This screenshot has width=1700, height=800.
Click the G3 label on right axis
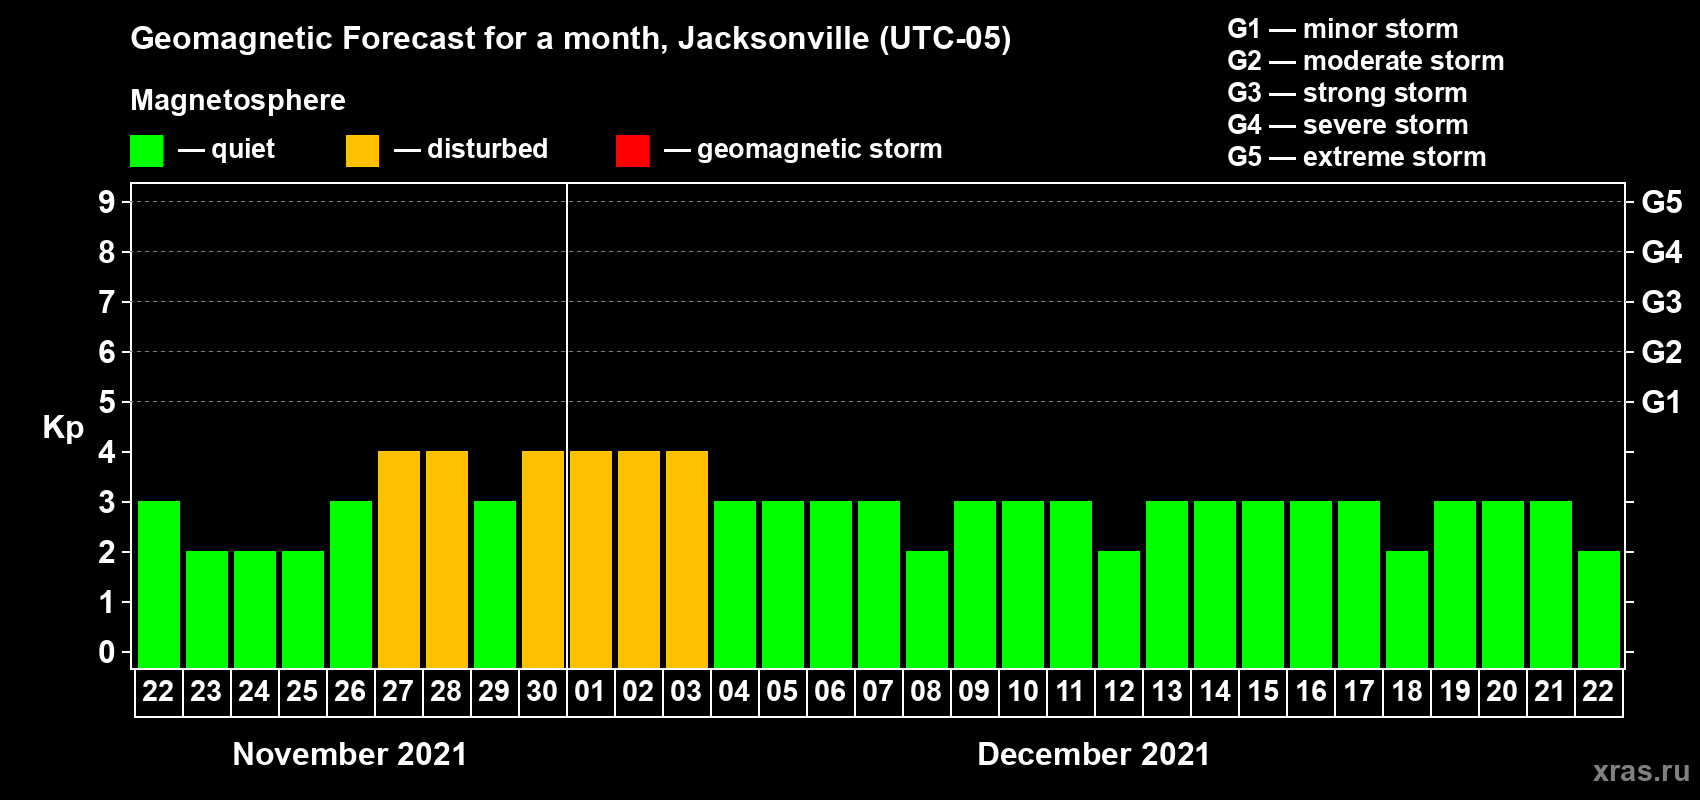(x=1661, y=302)
